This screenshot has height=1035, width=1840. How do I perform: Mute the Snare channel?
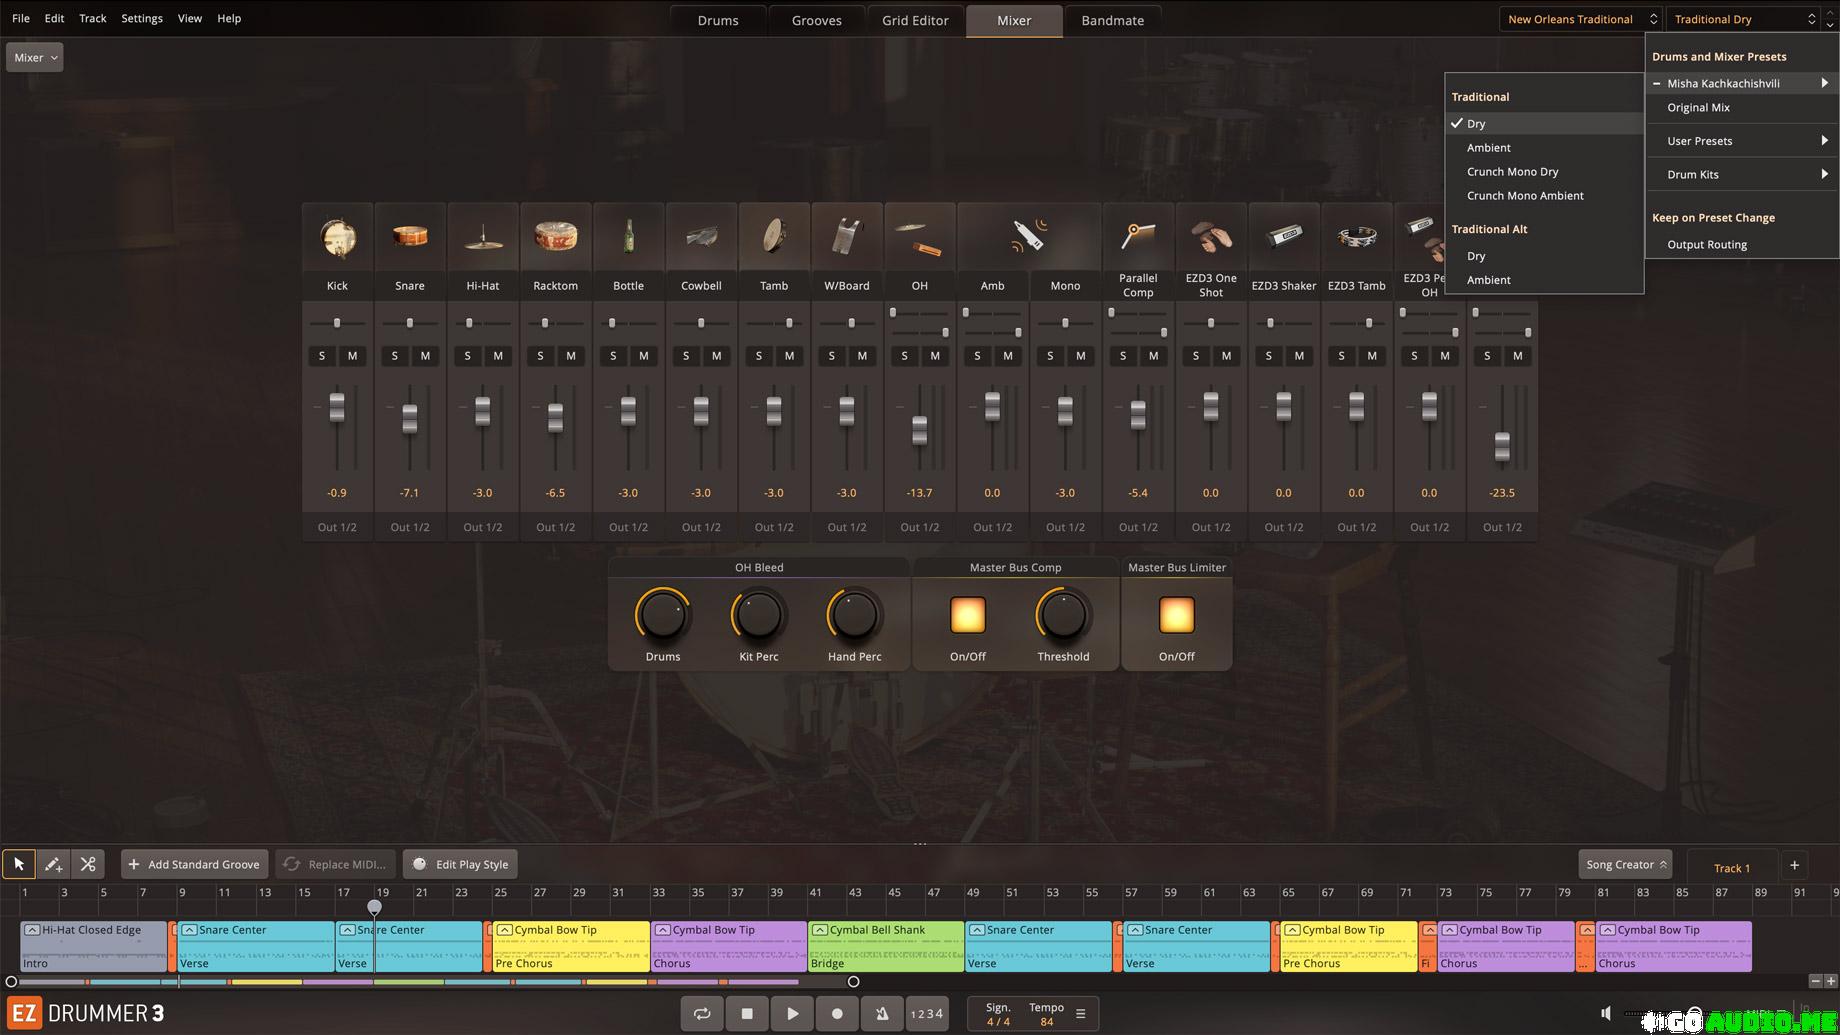tap(425, 356)
